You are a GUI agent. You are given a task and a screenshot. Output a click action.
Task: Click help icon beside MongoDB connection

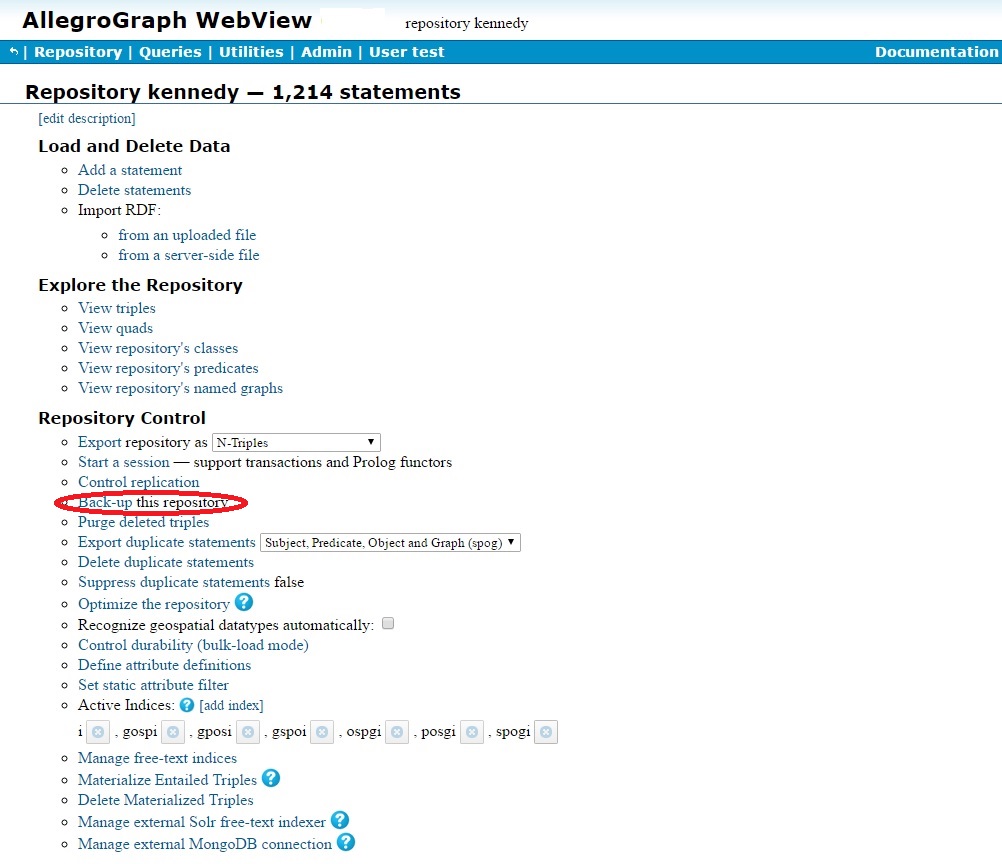click(x=346, y=842)
